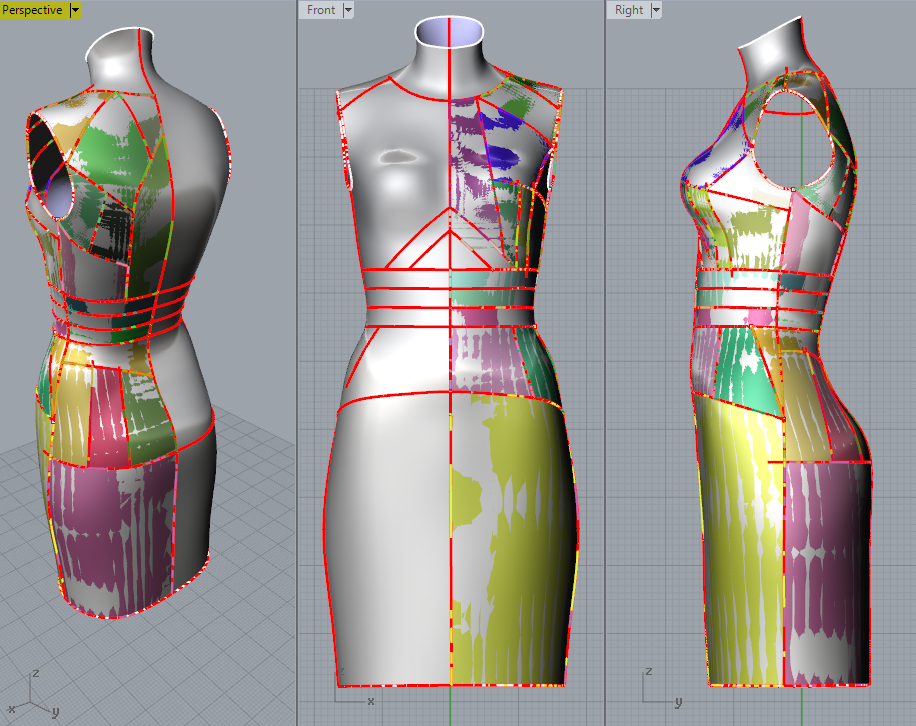Open the Front viewport dropdown arrow
Viewport: 916px width, 726px height.
point(348,10)
